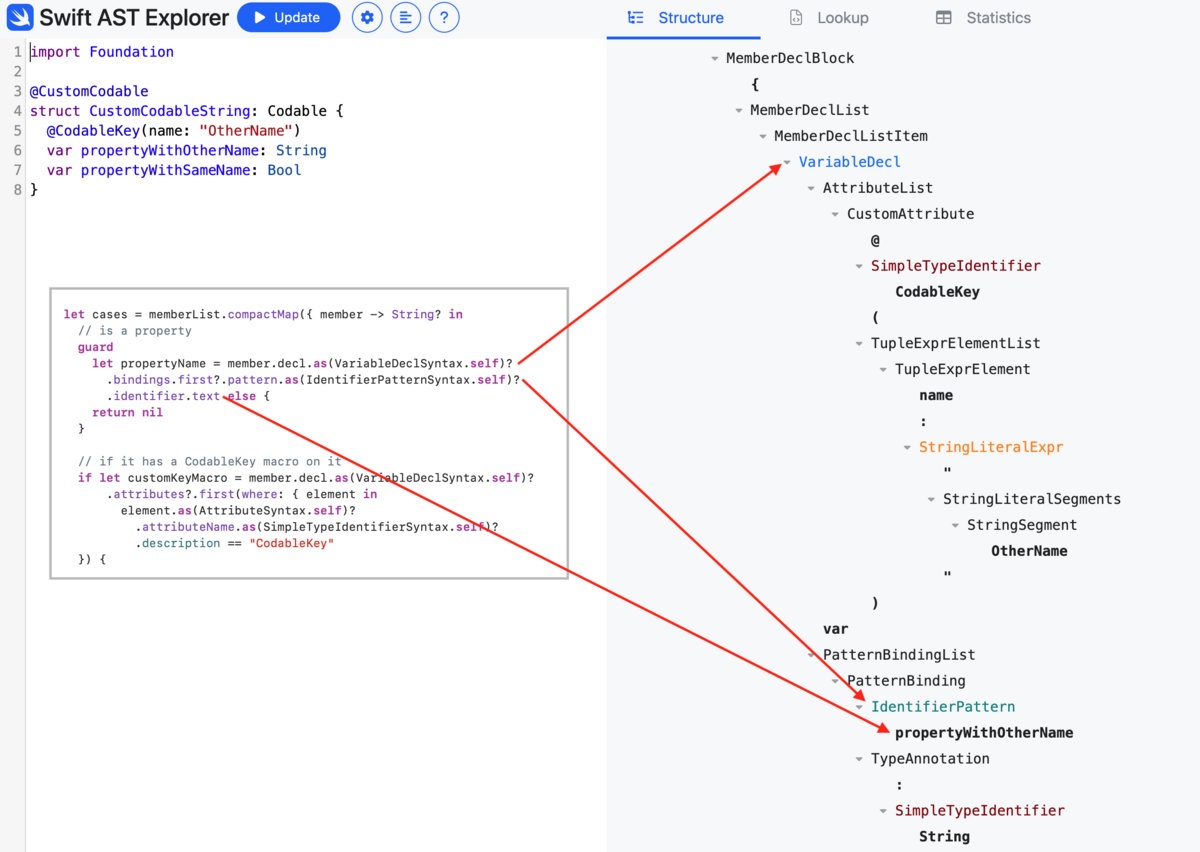Viewport: 1200px width, 852px height.
Task: Collapse the IdentifierPattern node
Action: pyautogui.click(x=859, y=708)
